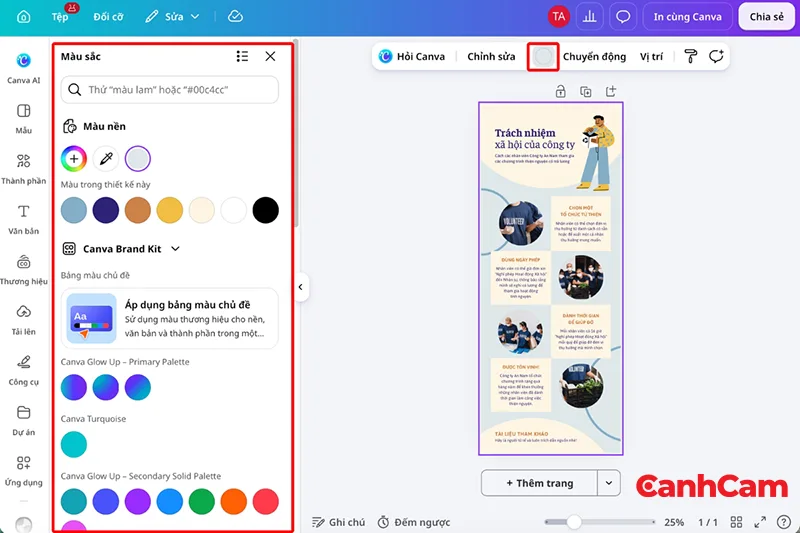Choose the brown-orange design color

[138, 210]
